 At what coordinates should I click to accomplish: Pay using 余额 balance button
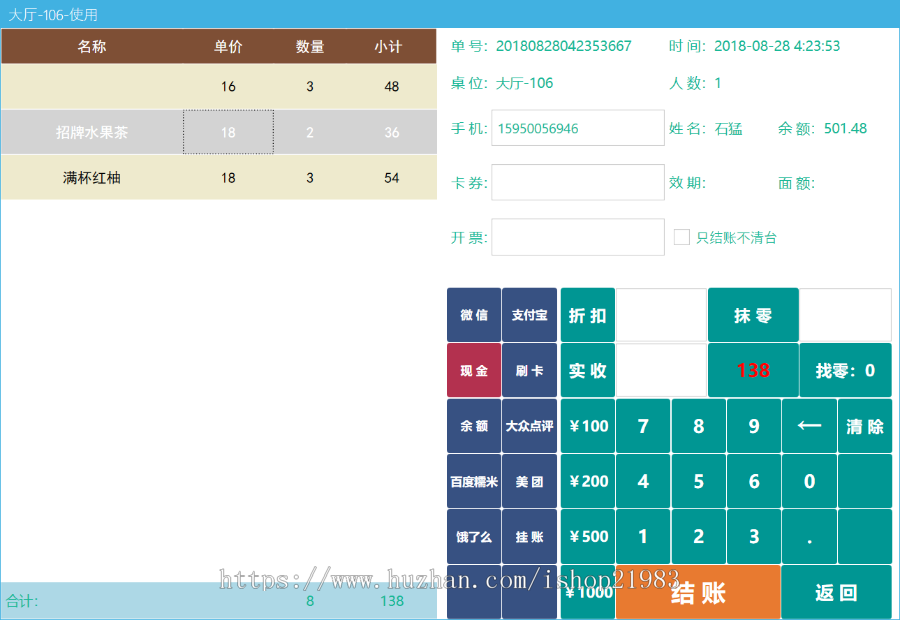(x=474, y=426)
